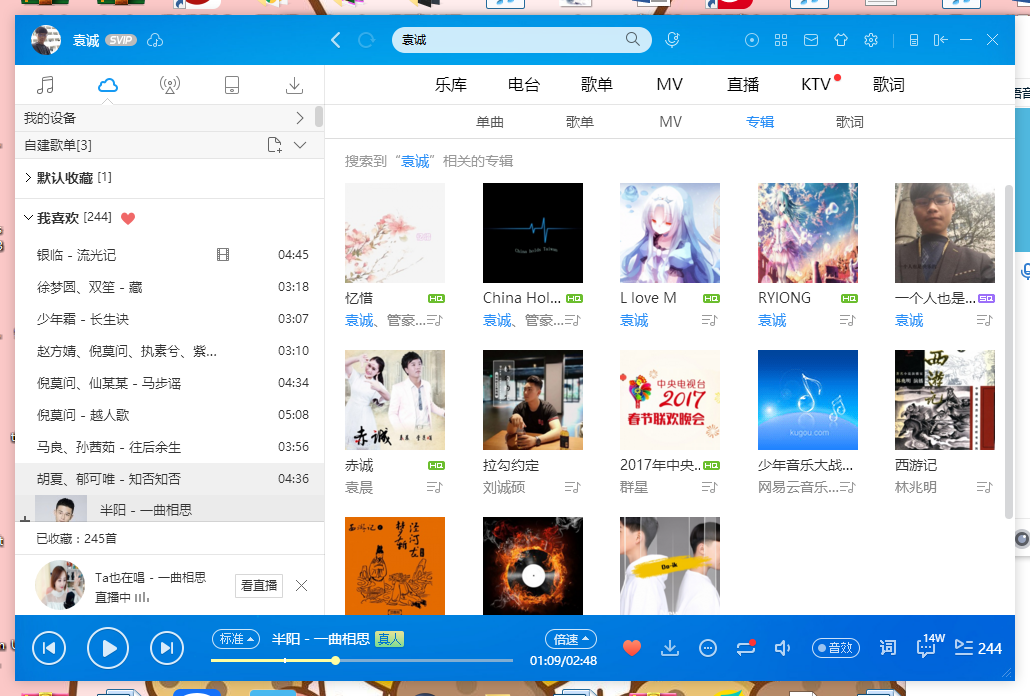The image size is (1030, 696).
Task: Open the local music tab with the note icon
Action: [45, 85]
